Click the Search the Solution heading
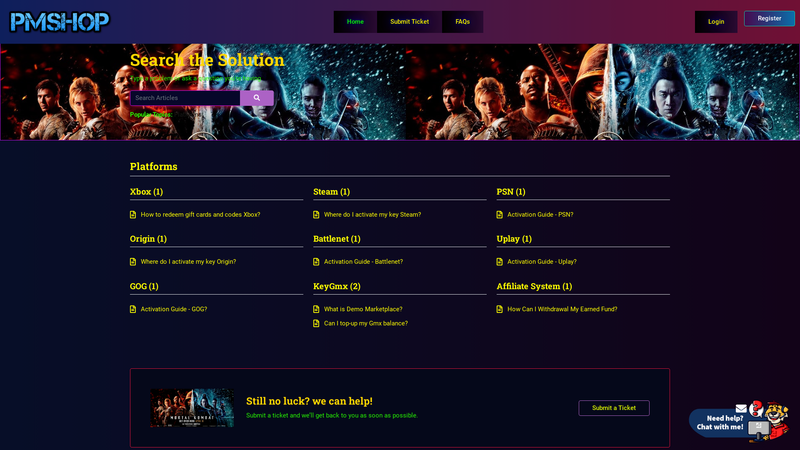 [x=207, y=60]
